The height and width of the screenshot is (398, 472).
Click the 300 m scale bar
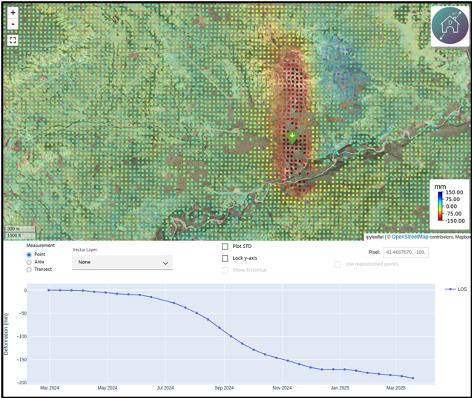(20, 229)
